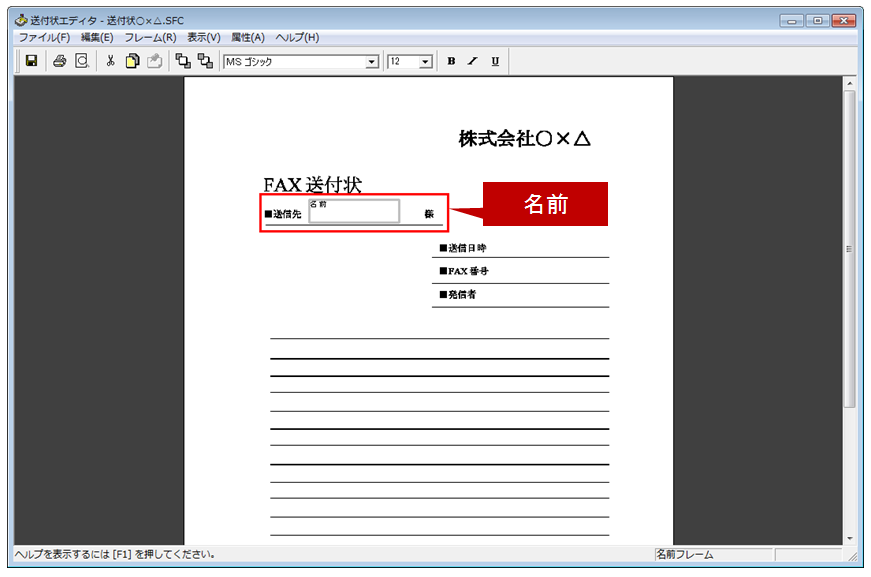Click the FAX 送付状 heading text
Viewport: 871px width, 577px height.
click(312, 184)
